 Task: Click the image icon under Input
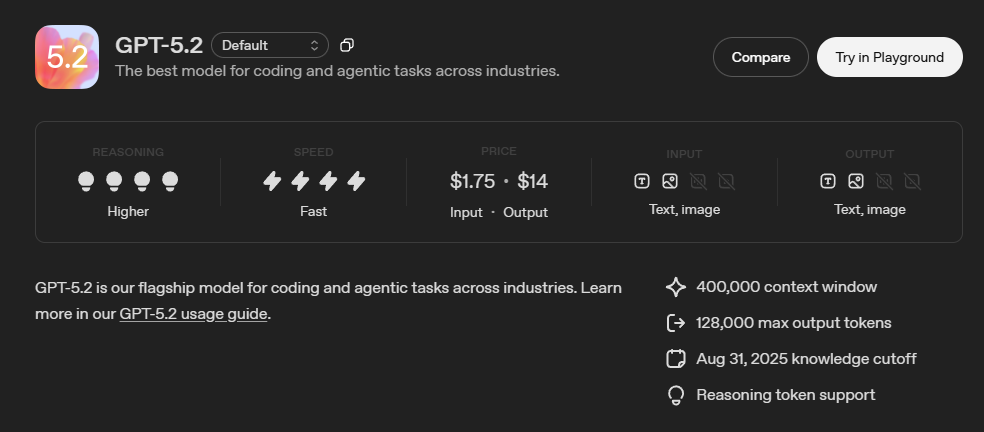coord(670,181)
